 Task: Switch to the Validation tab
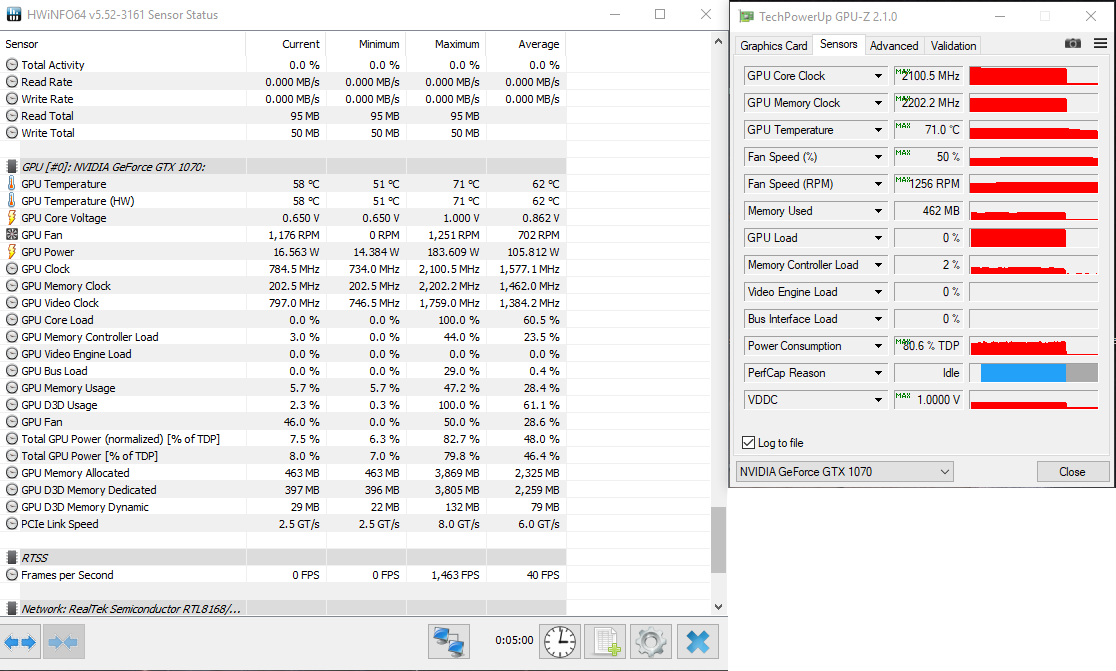[x=953, y=46]
